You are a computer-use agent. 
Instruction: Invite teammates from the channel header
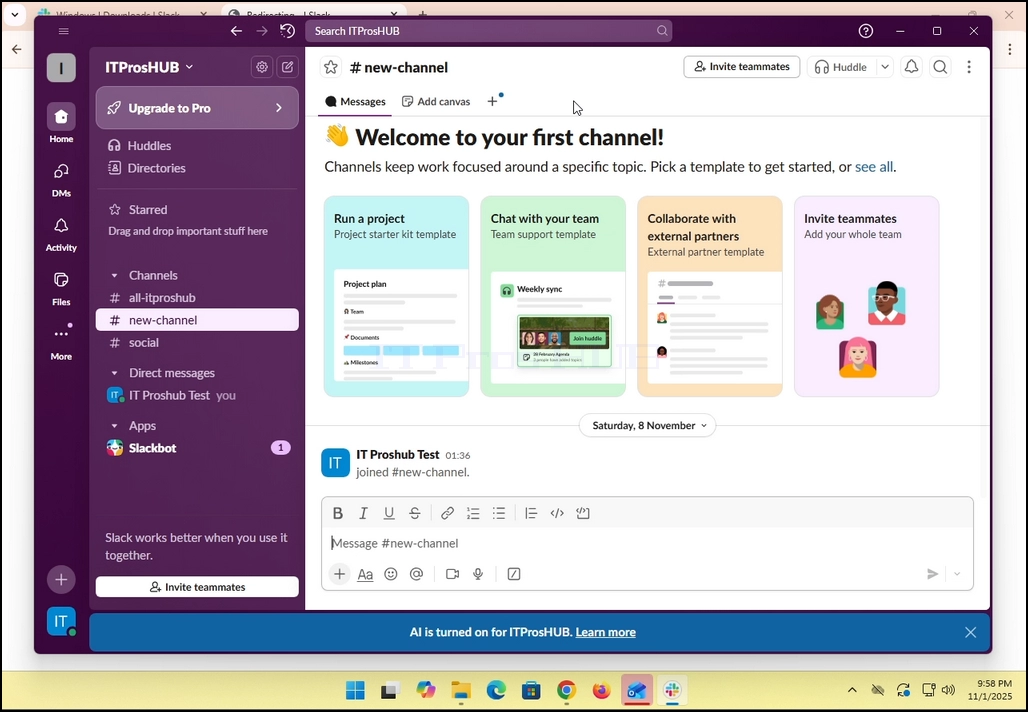(x=741, y=66)
